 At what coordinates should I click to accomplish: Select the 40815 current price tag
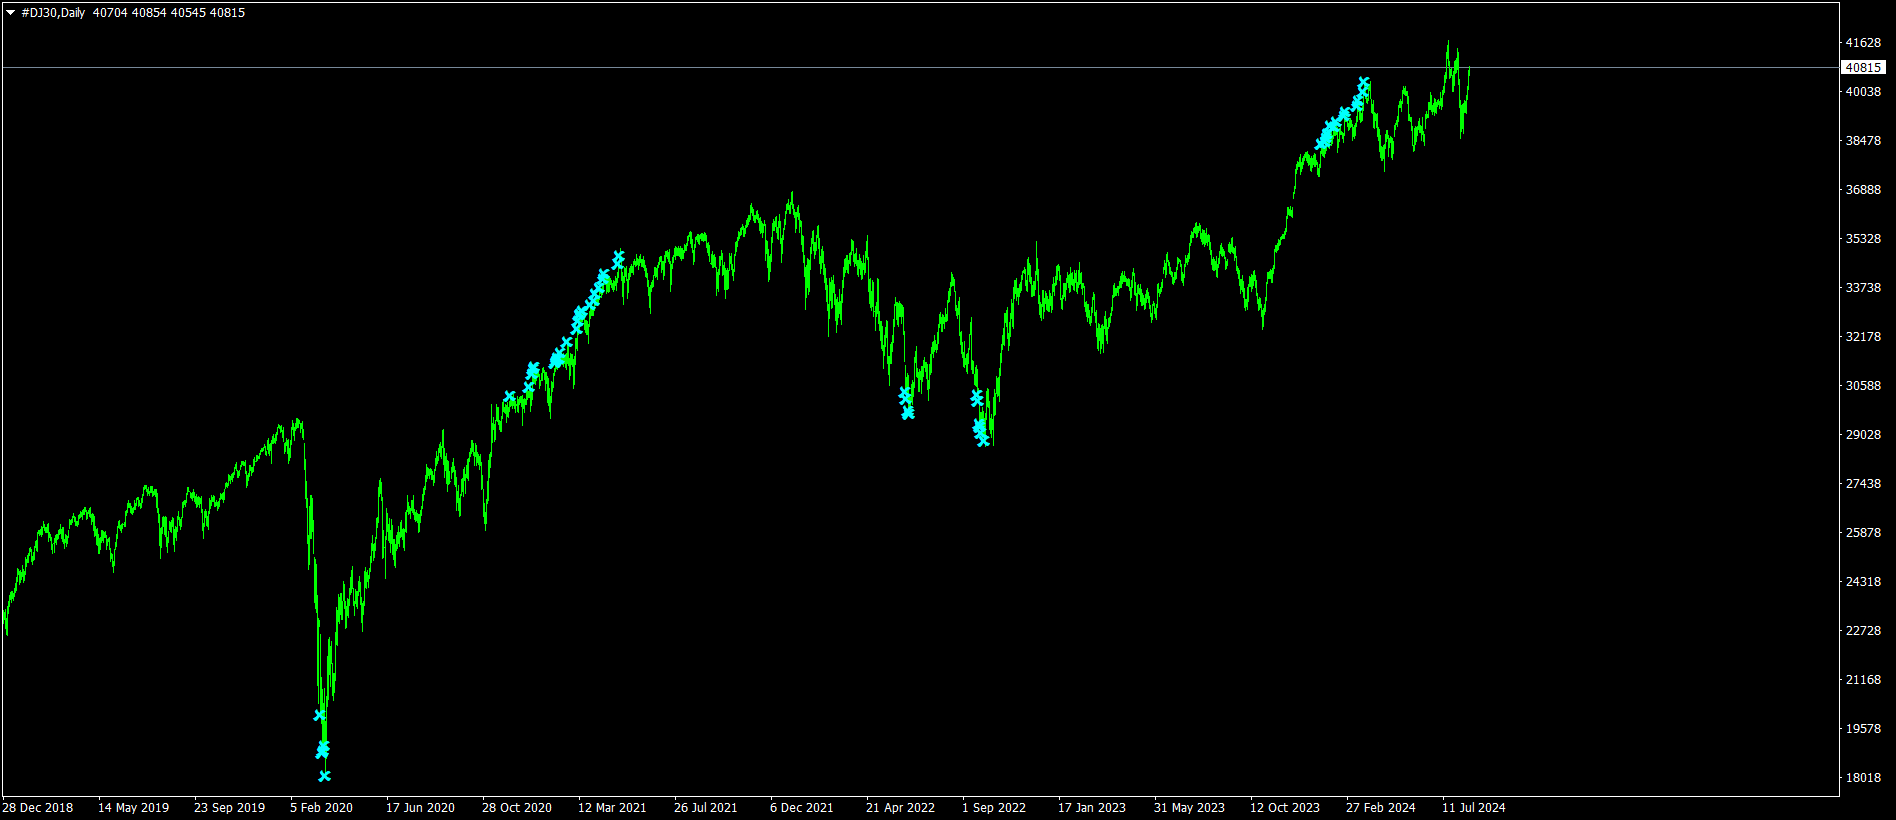1863,68
